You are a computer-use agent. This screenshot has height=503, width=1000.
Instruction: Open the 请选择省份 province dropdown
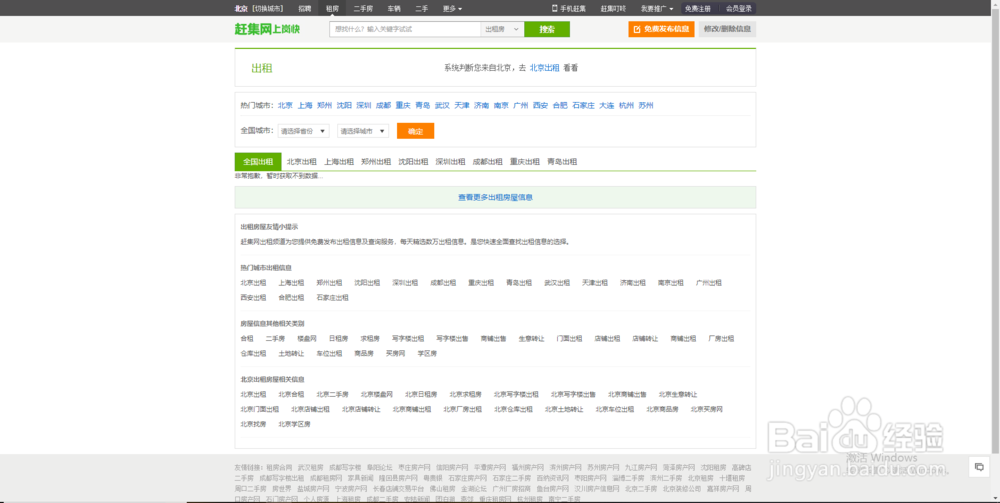pos(304,131)
